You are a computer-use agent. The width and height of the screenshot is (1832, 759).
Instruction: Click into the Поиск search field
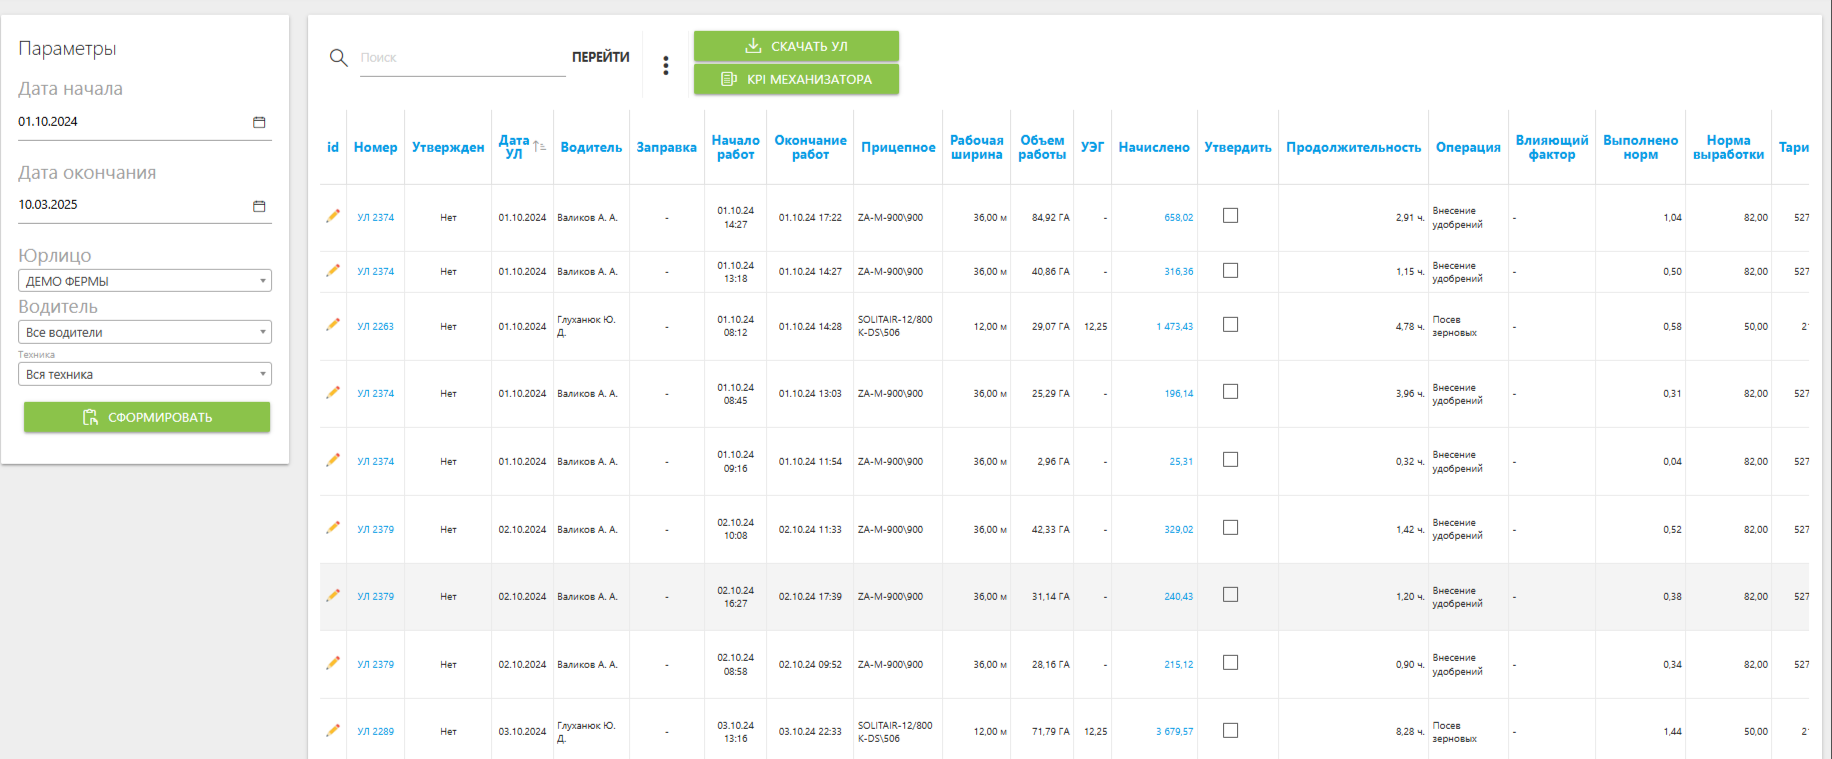[x=460, y=58]
